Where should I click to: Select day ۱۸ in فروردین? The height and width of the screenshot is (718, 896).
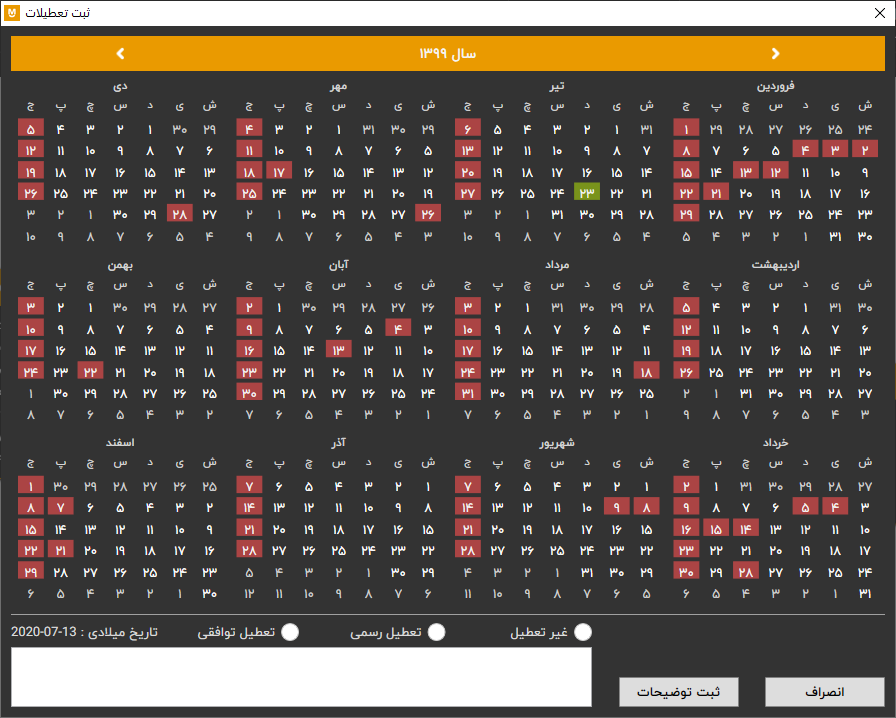805,193
